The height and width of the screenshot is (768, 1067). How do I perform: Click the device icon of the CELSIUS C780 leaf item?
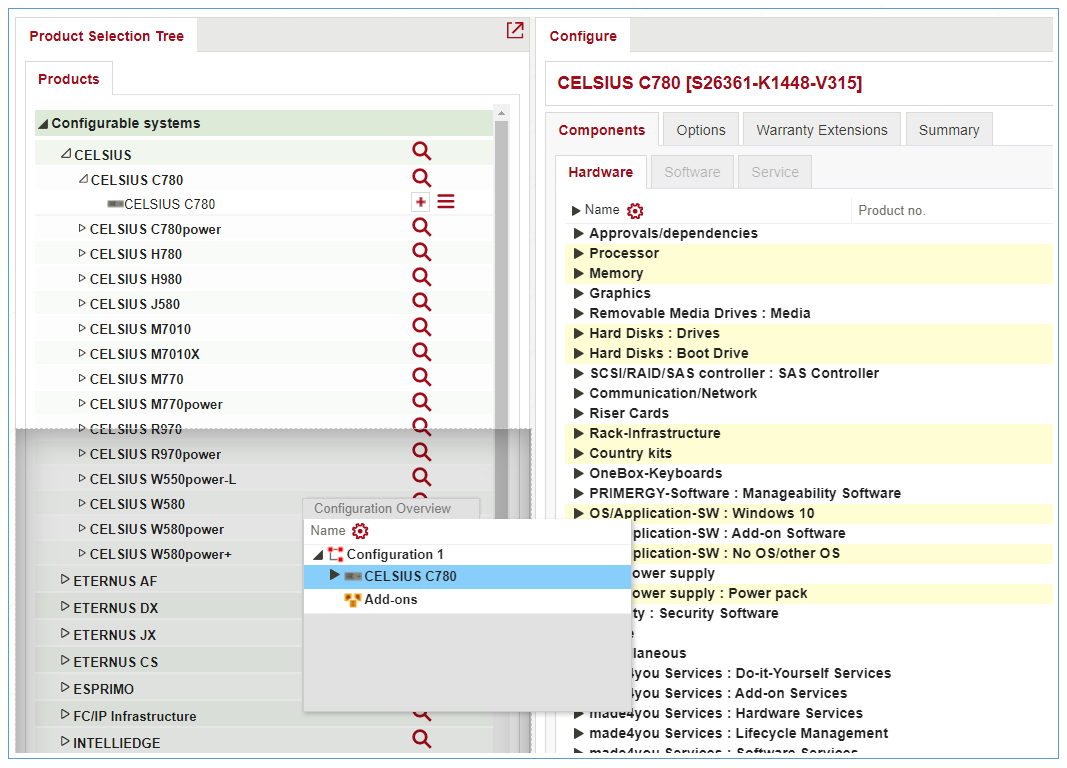(115, 204)
